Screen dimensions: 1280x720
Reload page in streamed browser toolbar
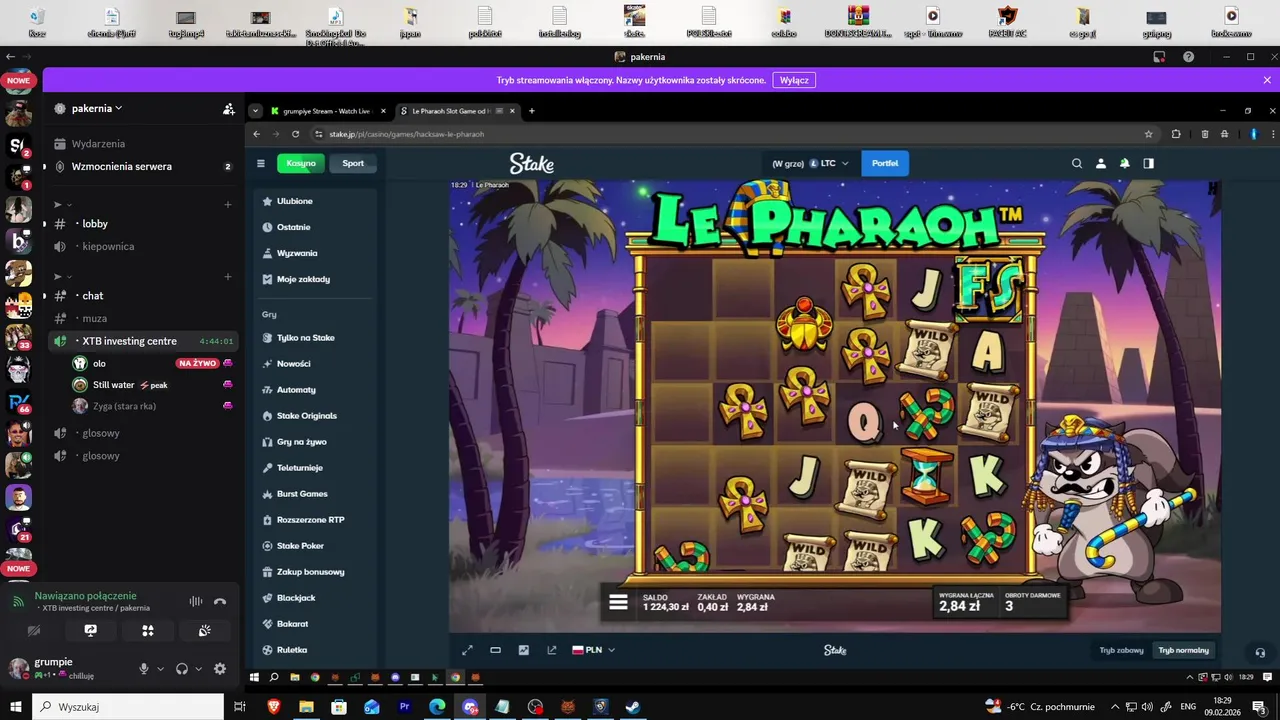click(295, 134)
